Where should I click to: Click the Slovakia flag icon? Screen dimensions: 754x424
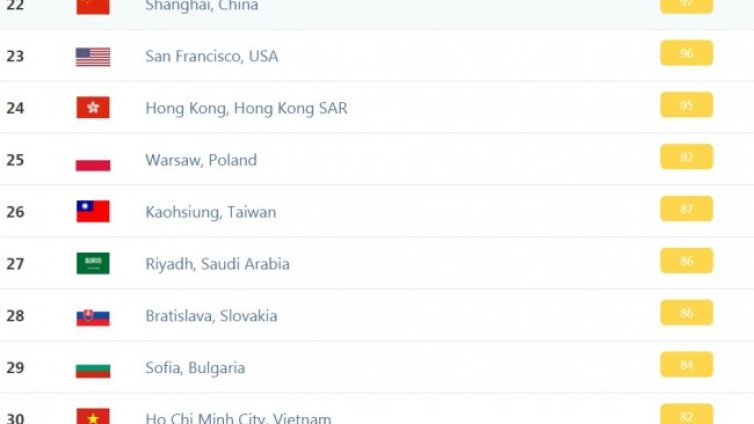[x=93, y=316]
